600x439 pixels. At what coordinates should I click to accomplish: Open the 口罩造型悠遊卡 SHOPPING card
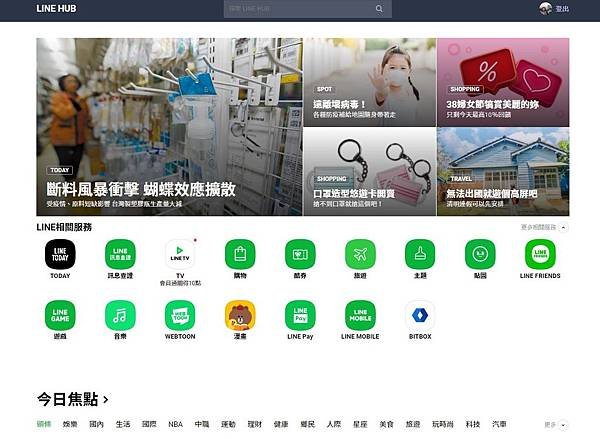click(370, 172)
